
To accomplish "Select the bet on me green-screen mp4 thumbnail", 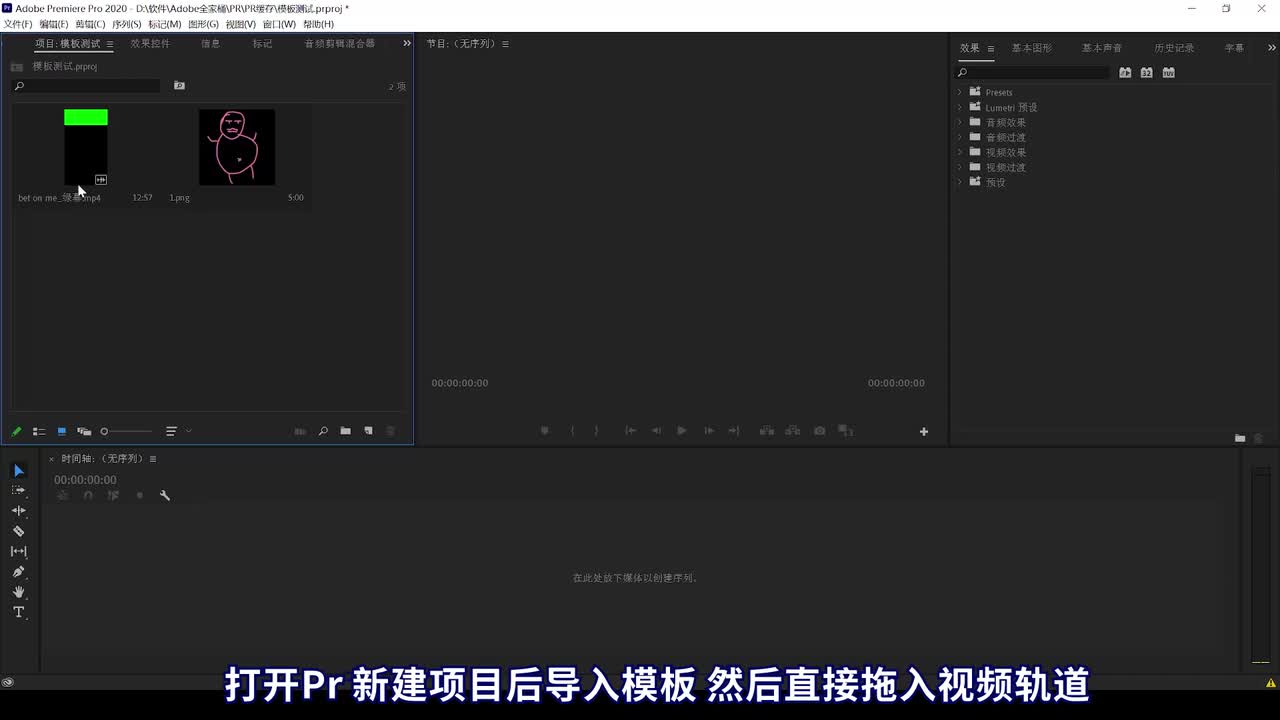I will [86, 147].
